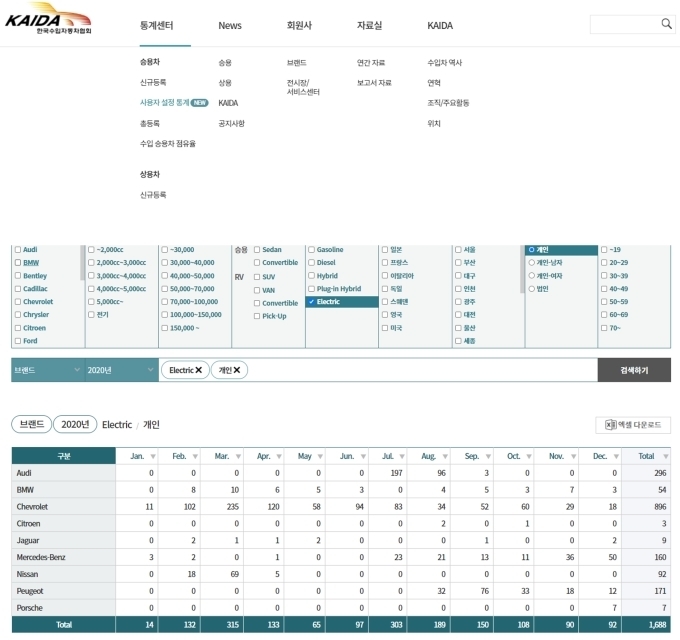Sort by Apr. column arrow
This screenshot has width=680, height=640.
pos(279,457)
